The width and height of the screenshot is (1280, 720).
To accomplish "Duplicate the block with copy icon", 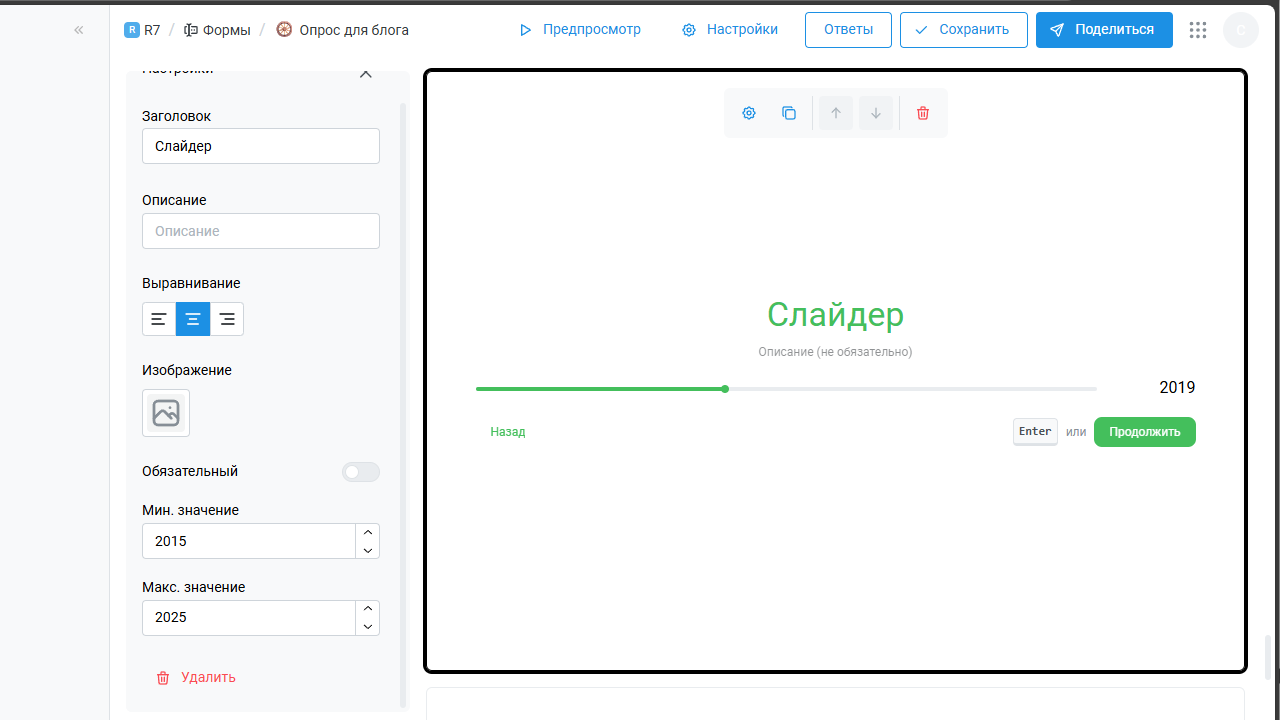I will [789, 113].
